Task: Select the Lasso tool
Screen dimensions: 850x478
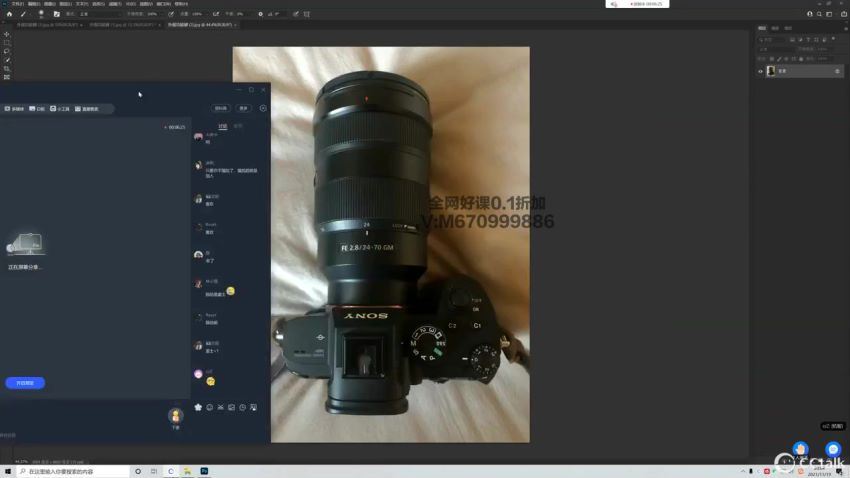Action: (x=7, y=51)
